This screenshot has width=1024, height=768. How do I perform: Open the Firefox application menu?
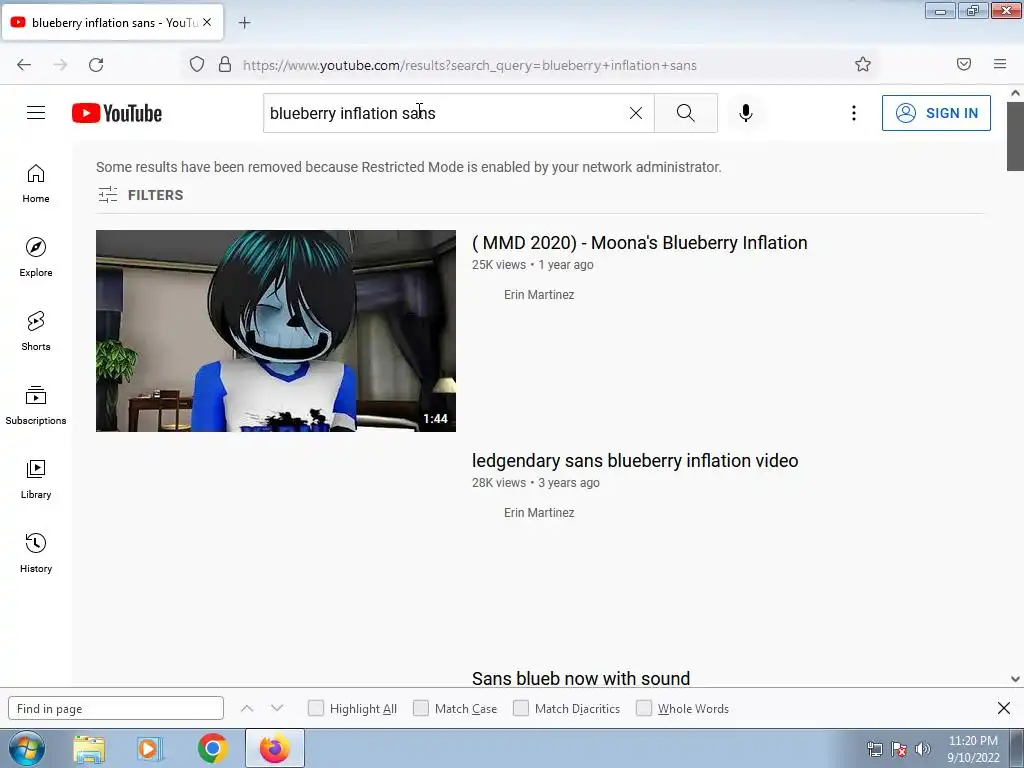click(x=1000, y=64)
